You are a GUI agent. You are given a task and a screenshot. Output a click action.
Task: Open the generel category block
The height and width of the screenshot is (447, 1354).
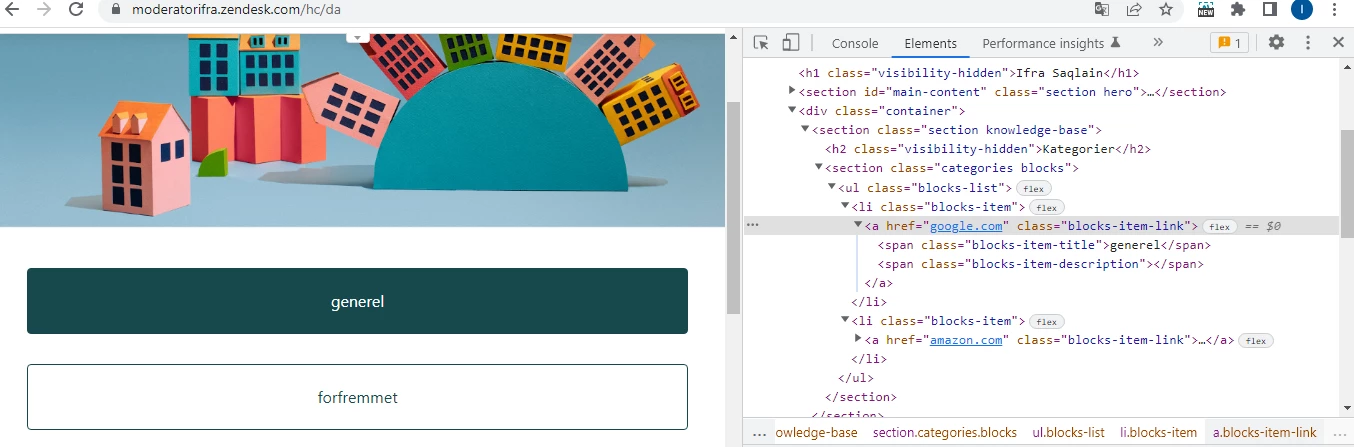tap(357, 301)
